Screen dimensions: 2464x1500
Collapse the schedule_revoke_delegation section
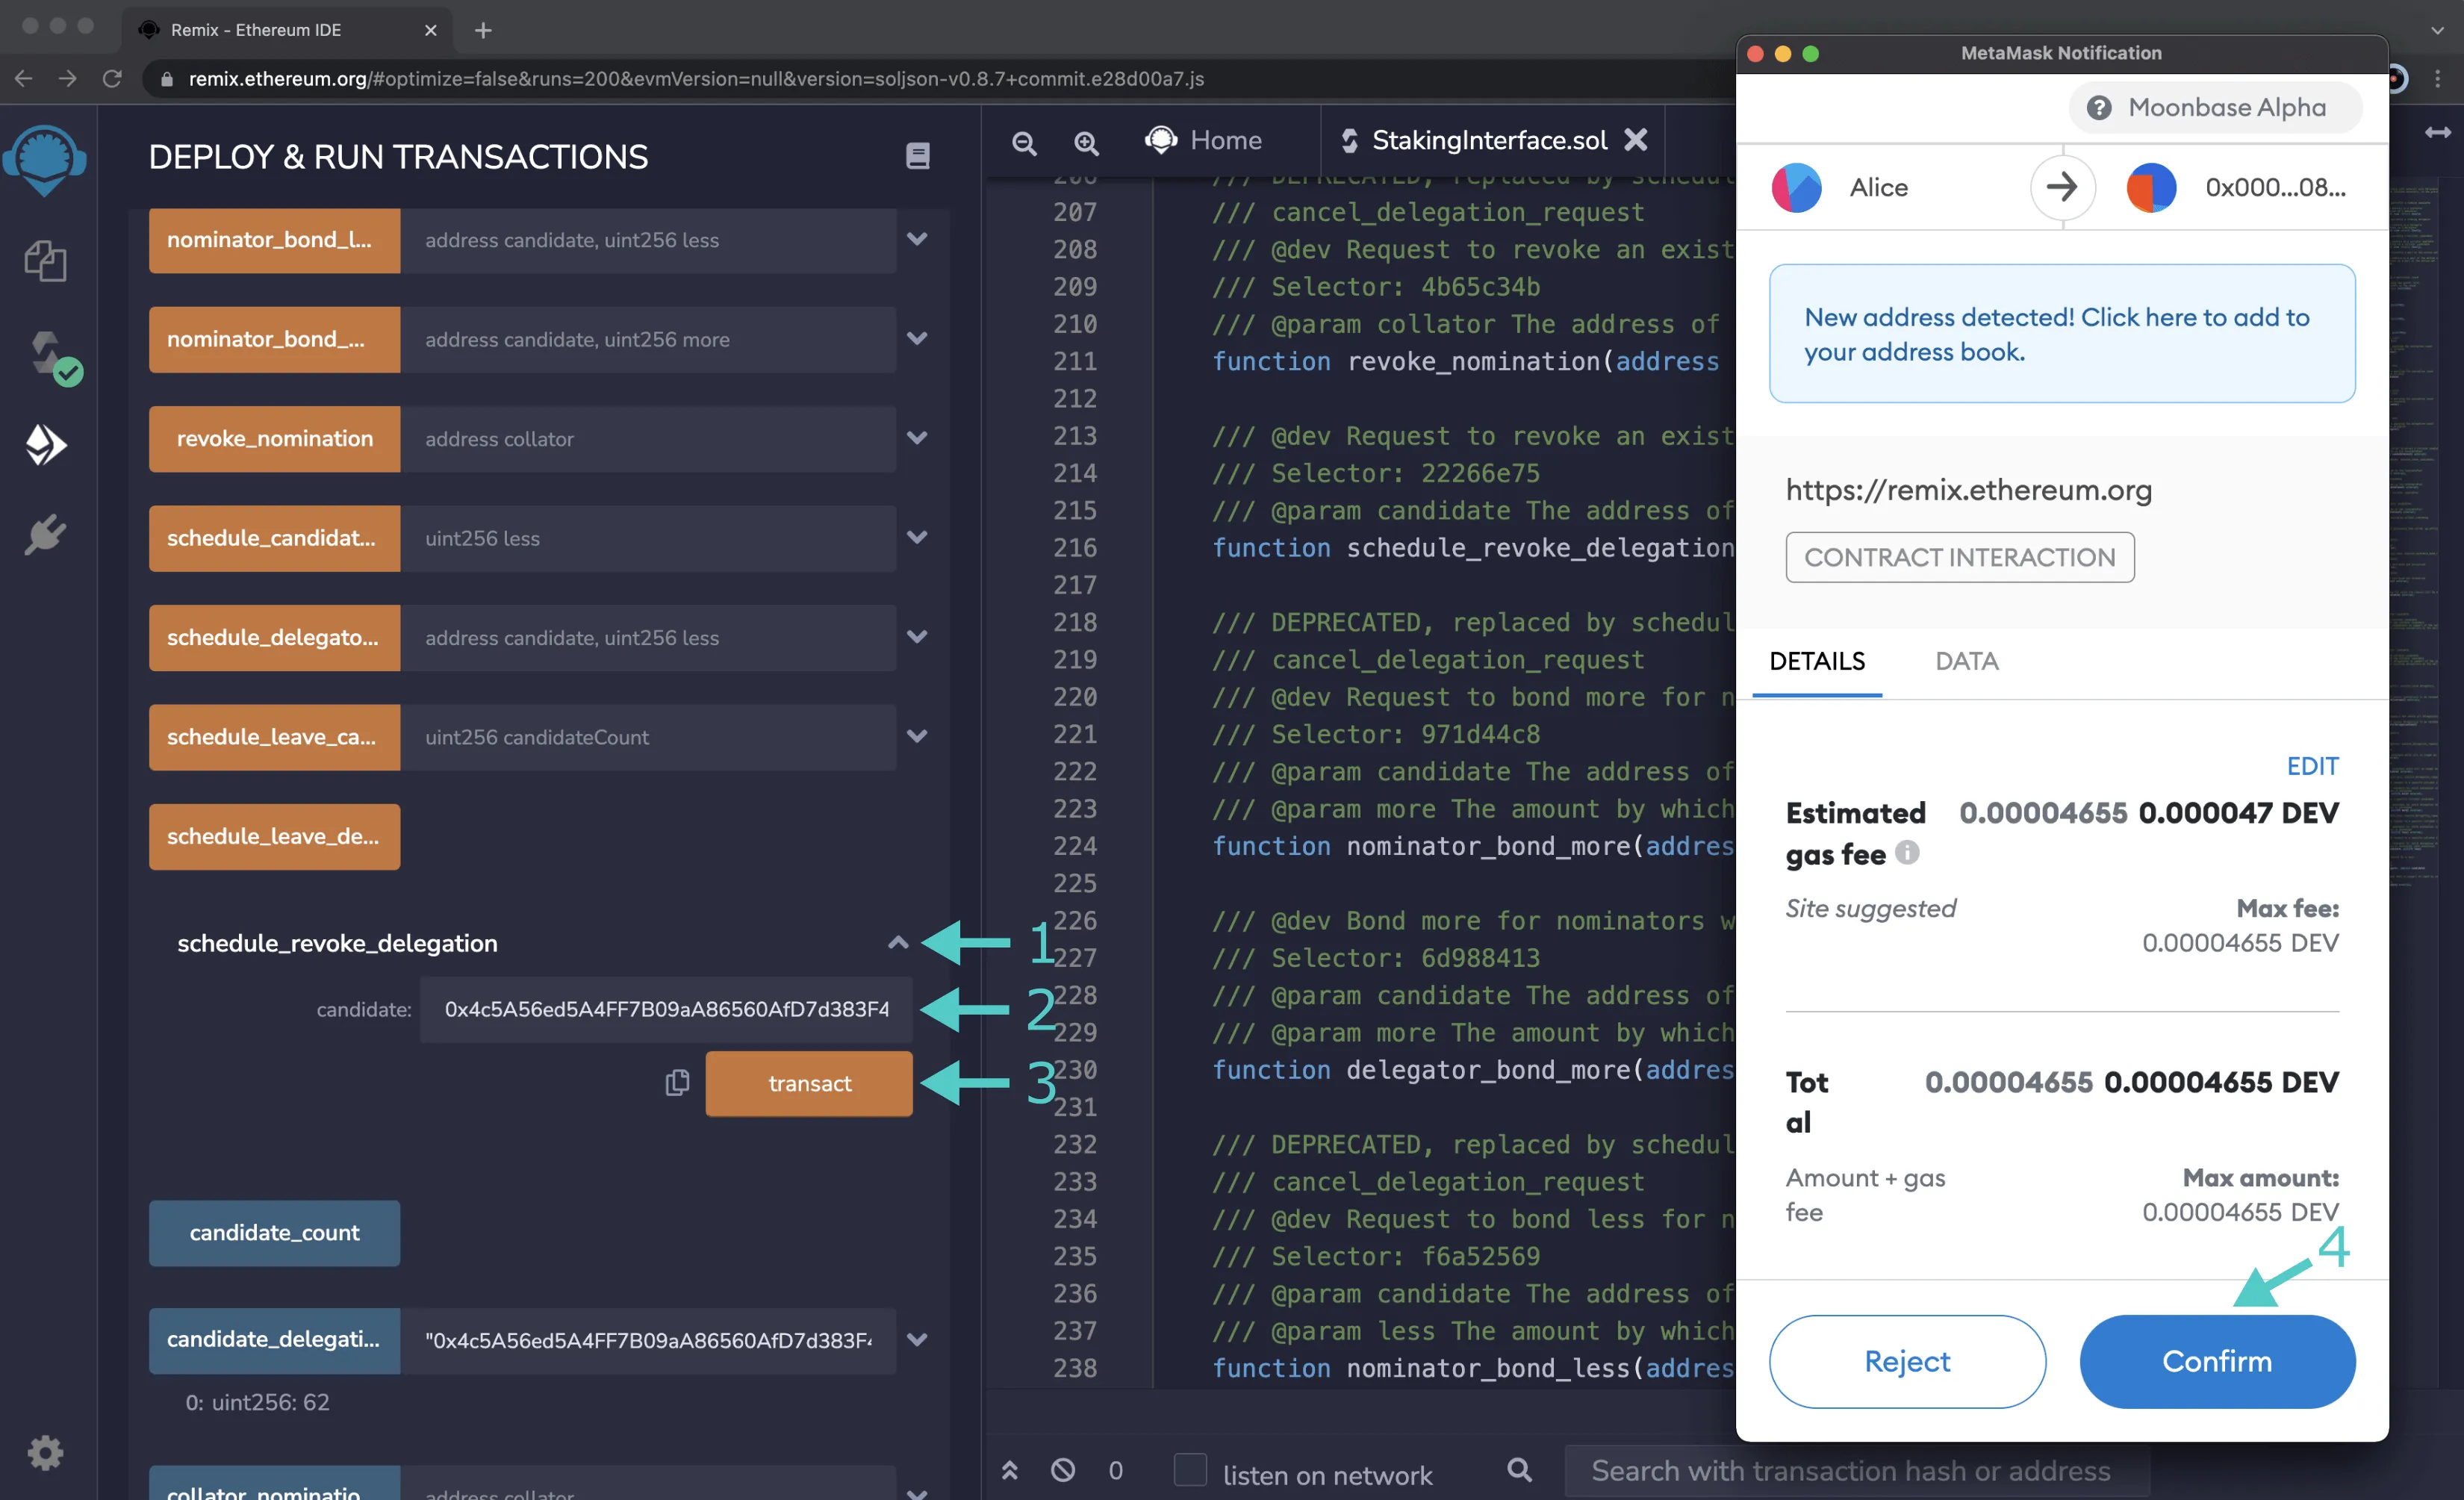898,942
